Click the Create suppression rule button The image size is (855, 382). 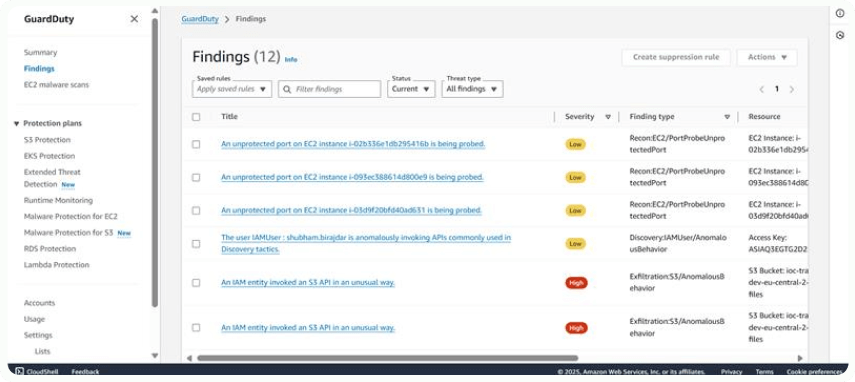676,57
